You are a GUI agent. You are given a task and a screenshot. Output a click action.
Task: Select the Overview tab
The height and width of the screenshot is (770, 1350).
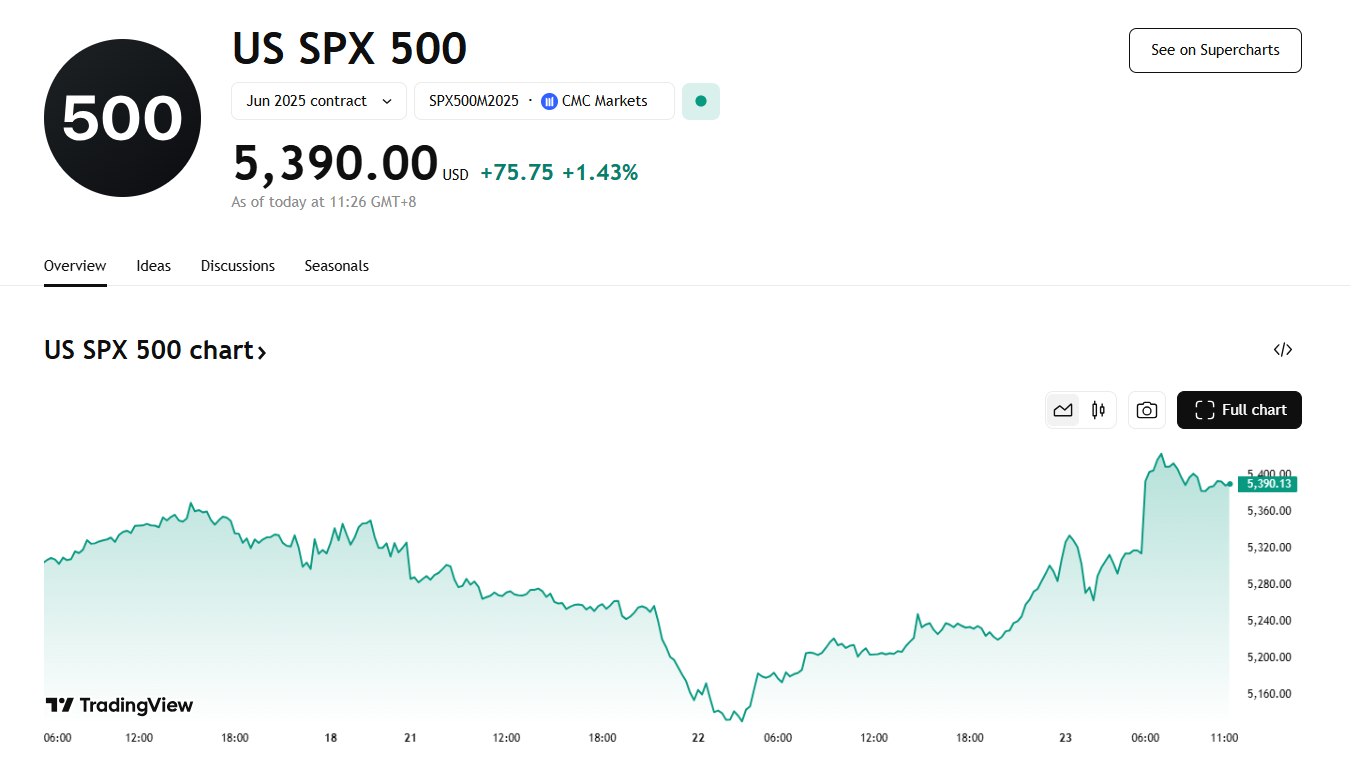click(x=75, y=266)
